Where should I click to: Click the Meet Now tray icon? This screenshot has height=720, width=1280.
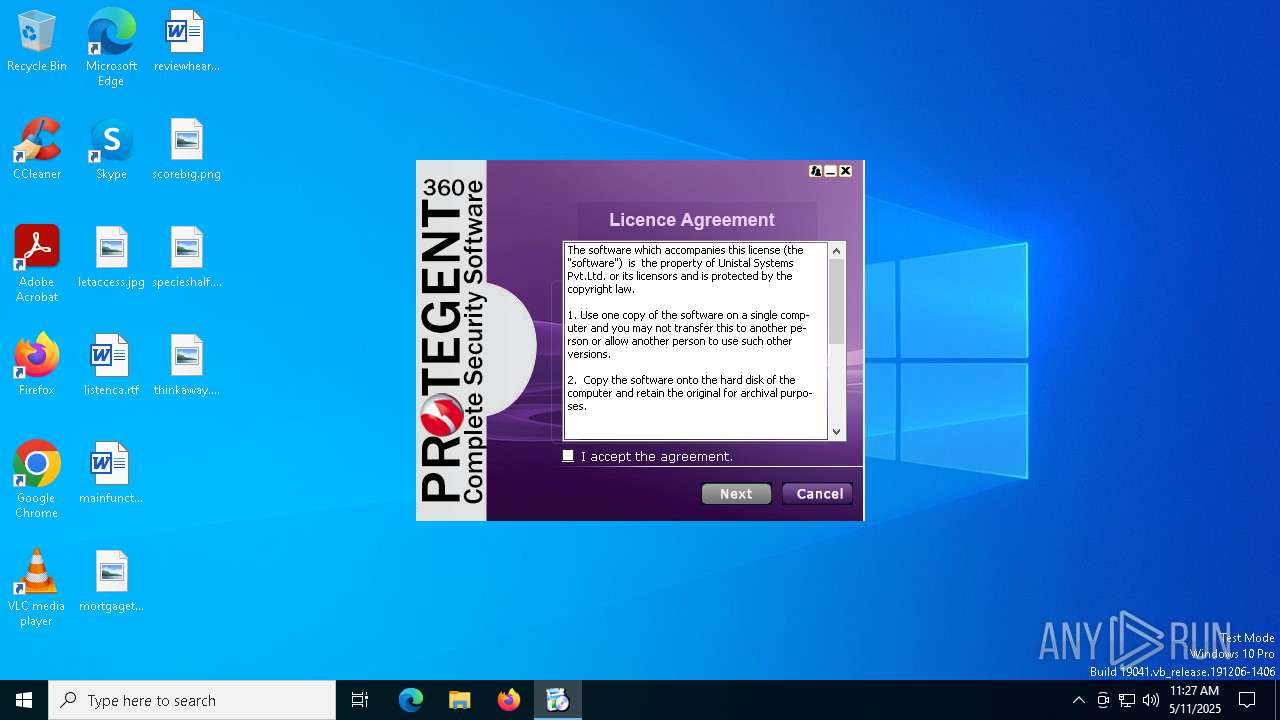click(x=1103, y=700)
